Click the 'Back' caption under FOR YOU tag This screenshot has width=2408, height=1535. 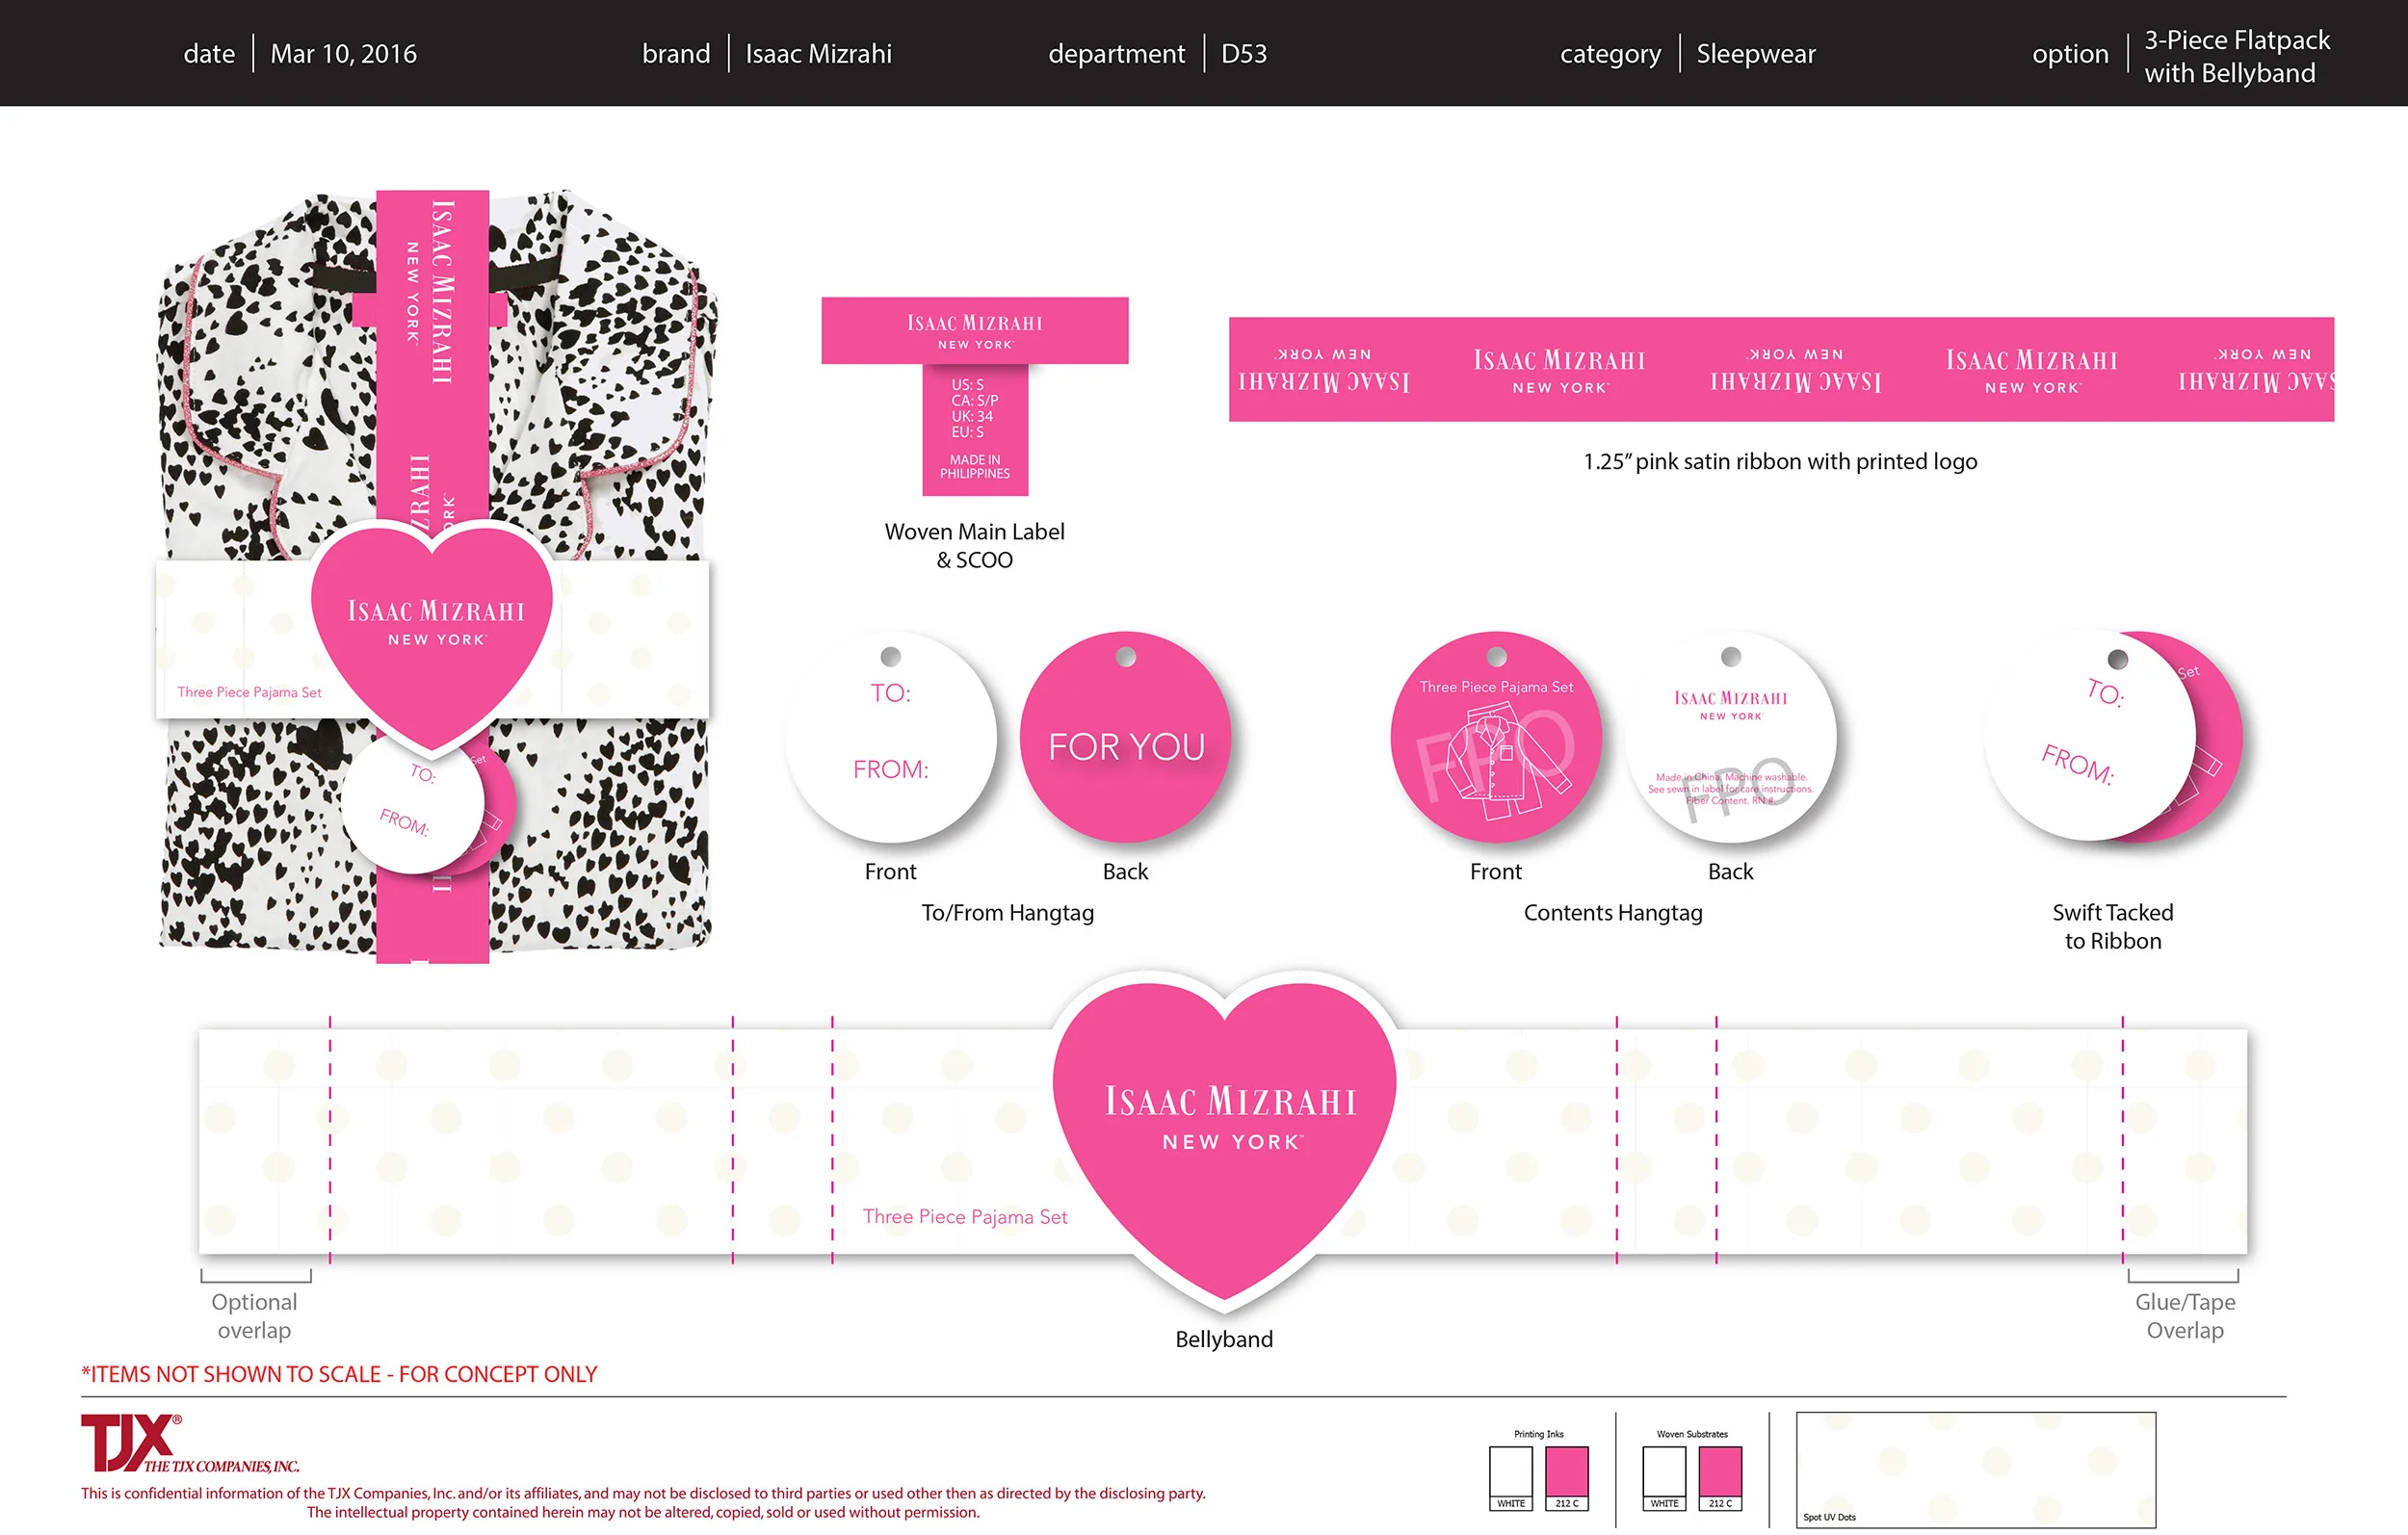point(1125,871)
